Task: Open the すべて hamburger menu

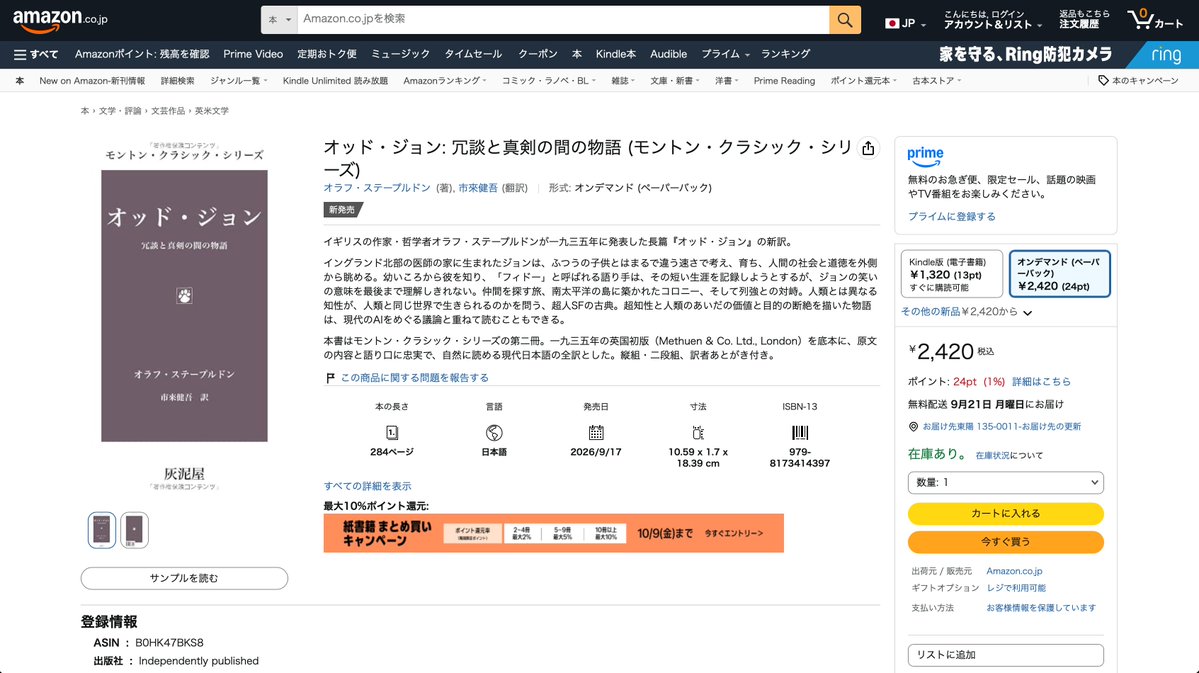Action: pos(35,54)
